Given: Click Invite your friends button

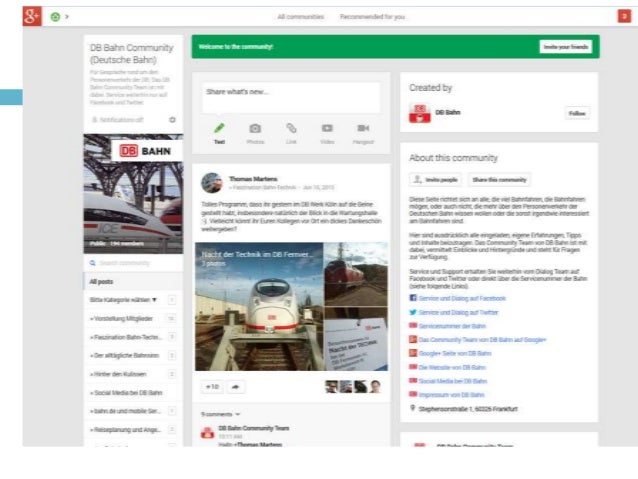Looking at the screenshot, I should tap(566, 47).
